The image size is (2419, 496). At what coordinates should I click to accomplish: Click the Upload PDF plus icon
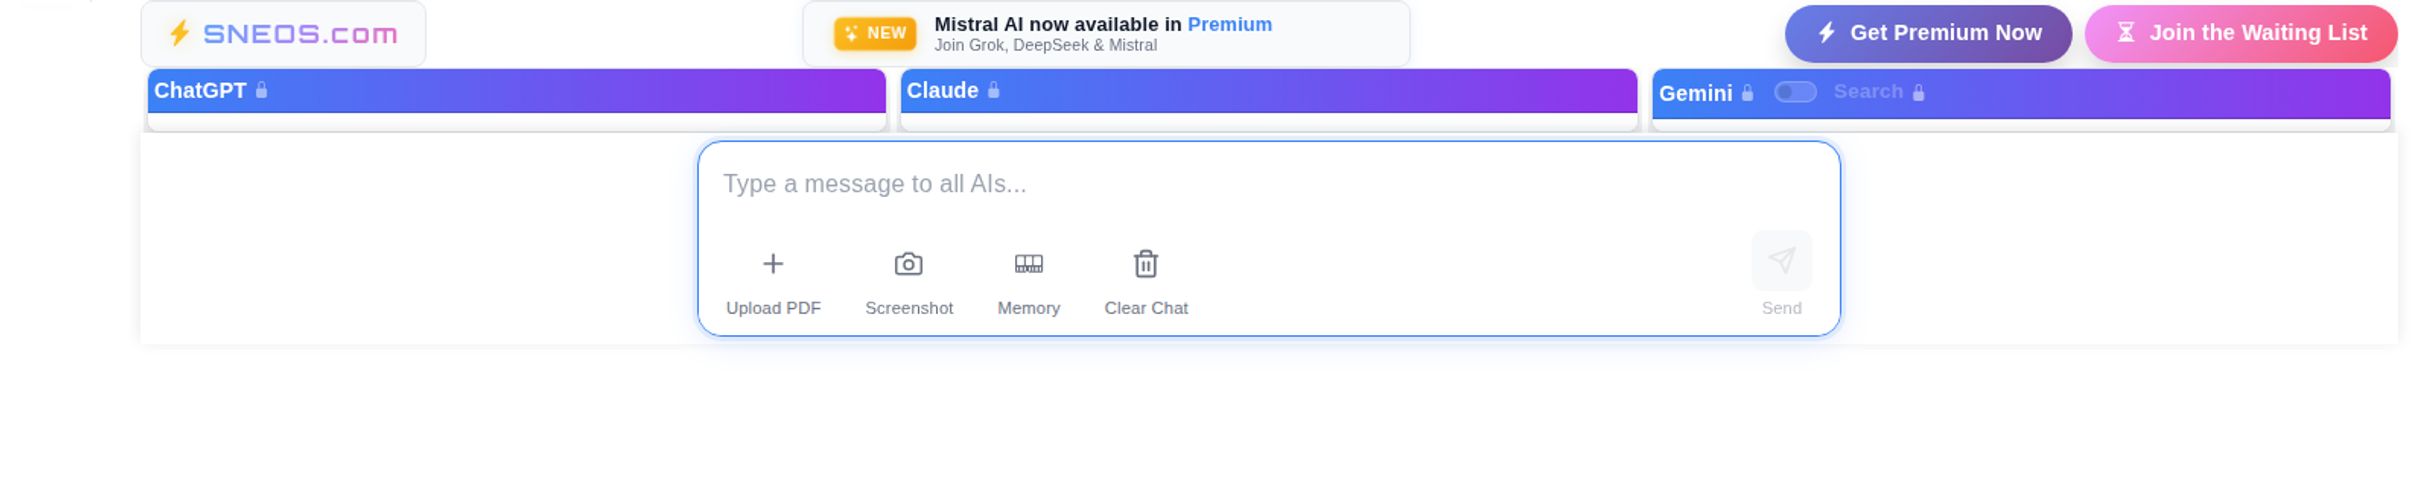(x=772, y=264)
